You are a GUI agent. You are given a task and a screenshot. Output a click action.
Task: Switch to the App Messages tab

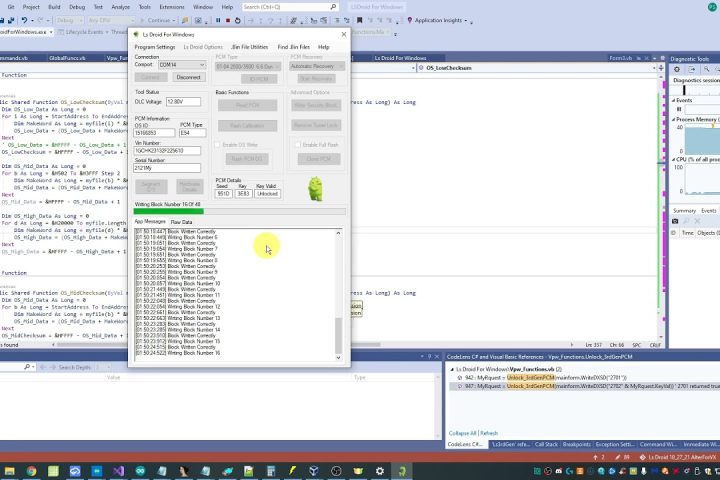150,222
